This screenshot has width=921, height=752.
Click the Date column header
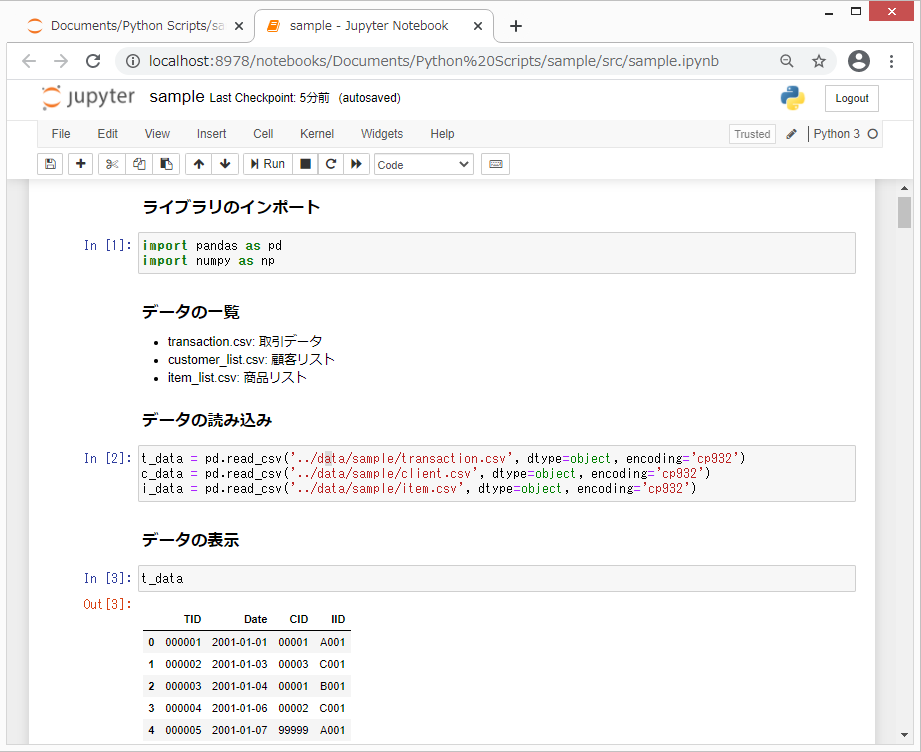coord(256,619)
